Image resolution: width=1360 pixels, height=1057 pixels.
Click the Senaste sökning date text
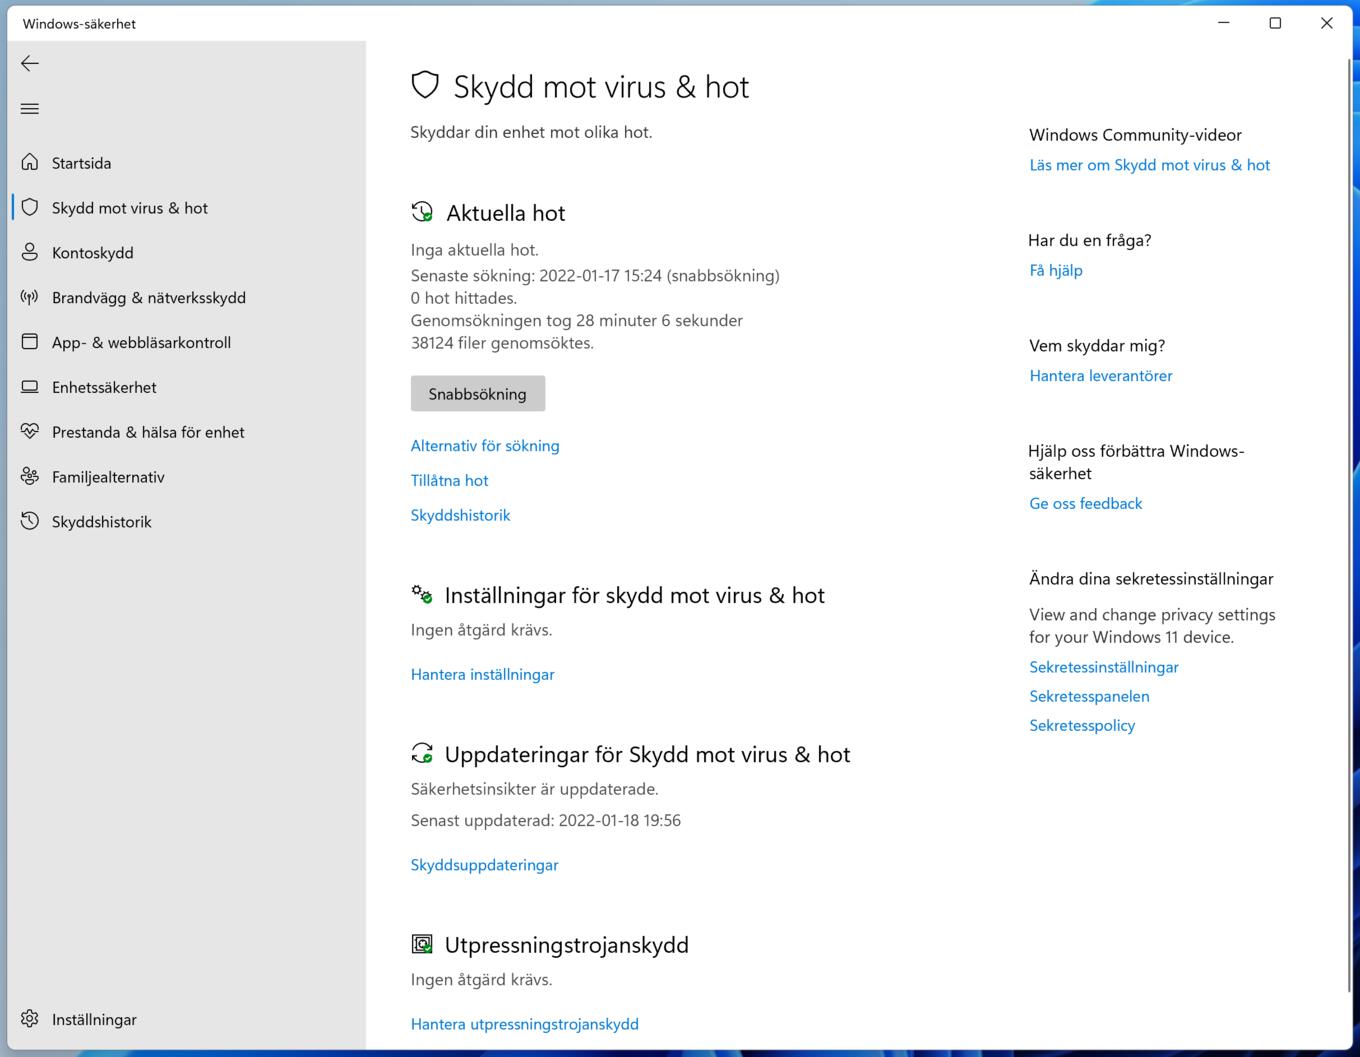pos(595,275)
